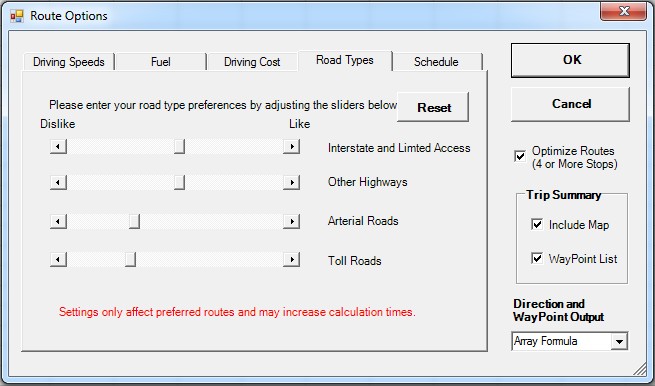Disable the WayPoint List checkbox
The width and height of the screenshot is (655, 386).
point(537,258)
